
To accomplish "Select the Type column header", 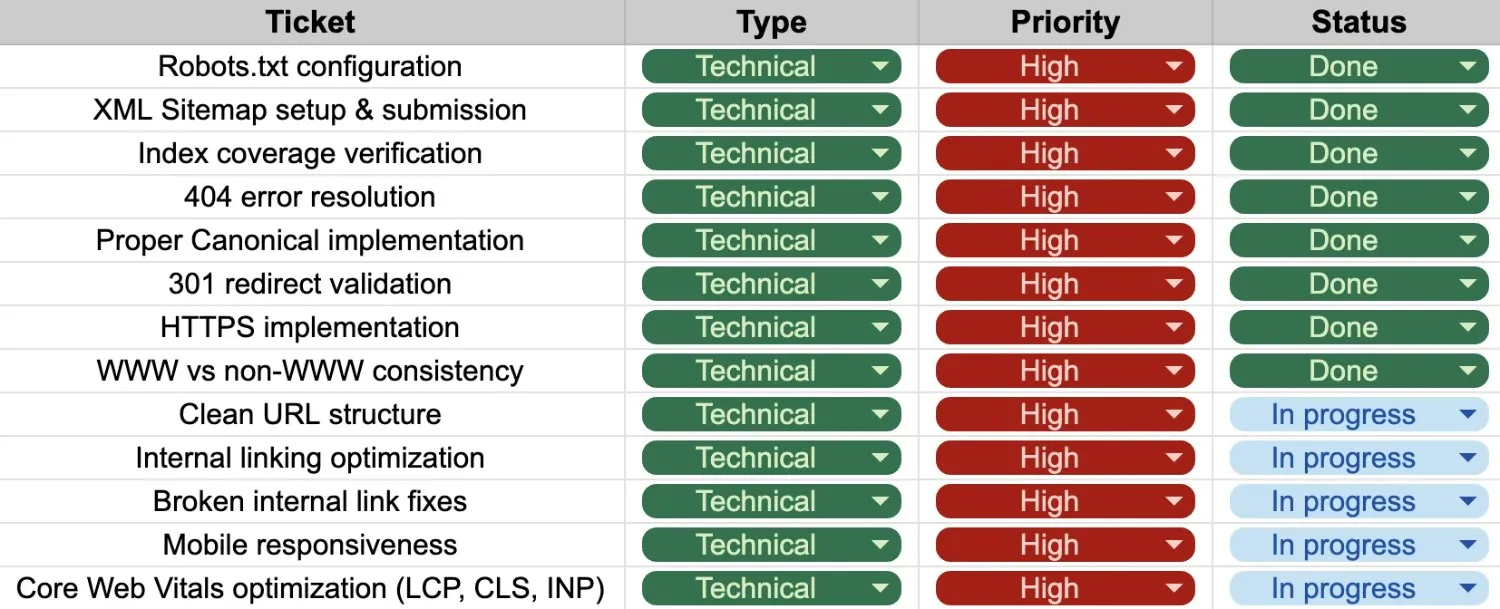I will point(771,22).
